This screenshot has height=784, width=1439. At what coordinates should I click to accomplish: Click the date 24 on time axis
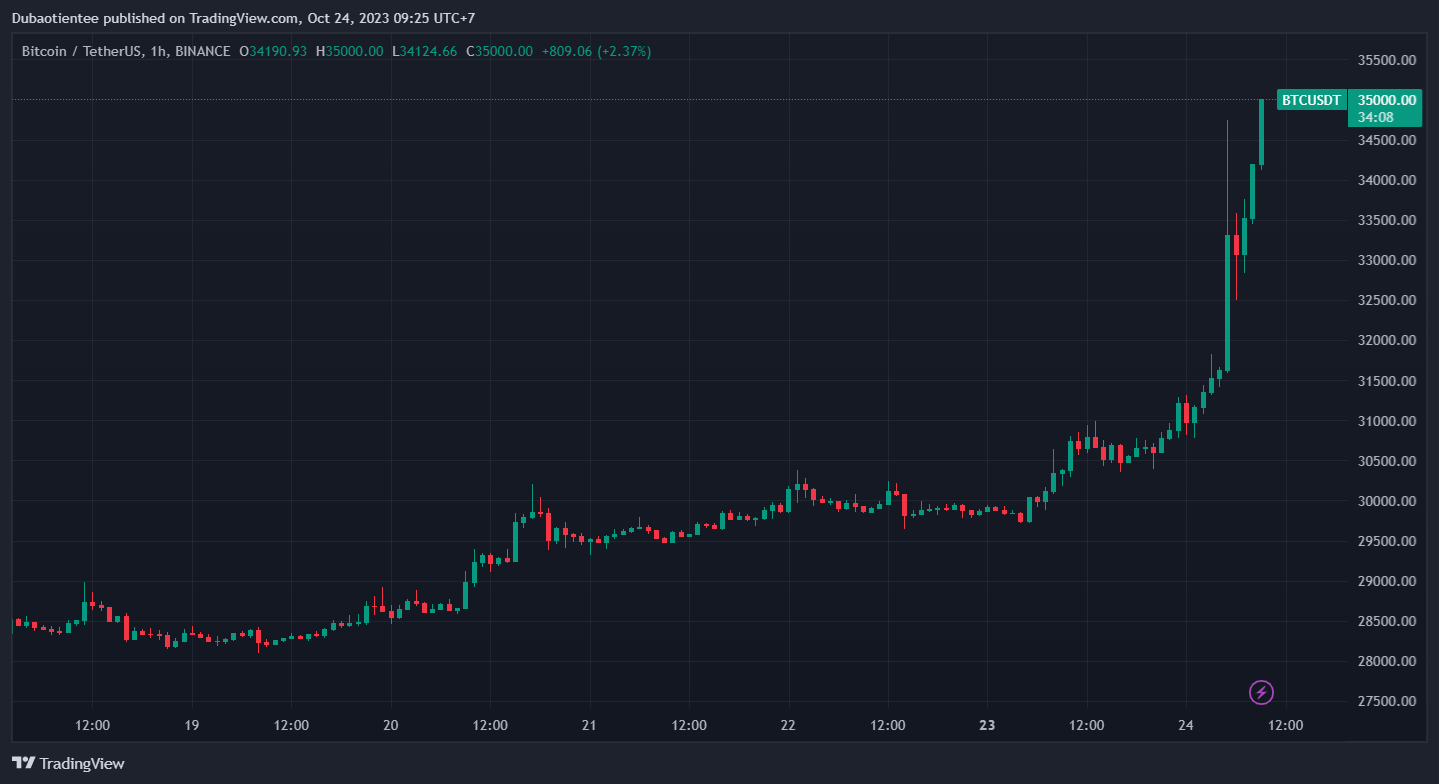click(x=1185, y=725)
